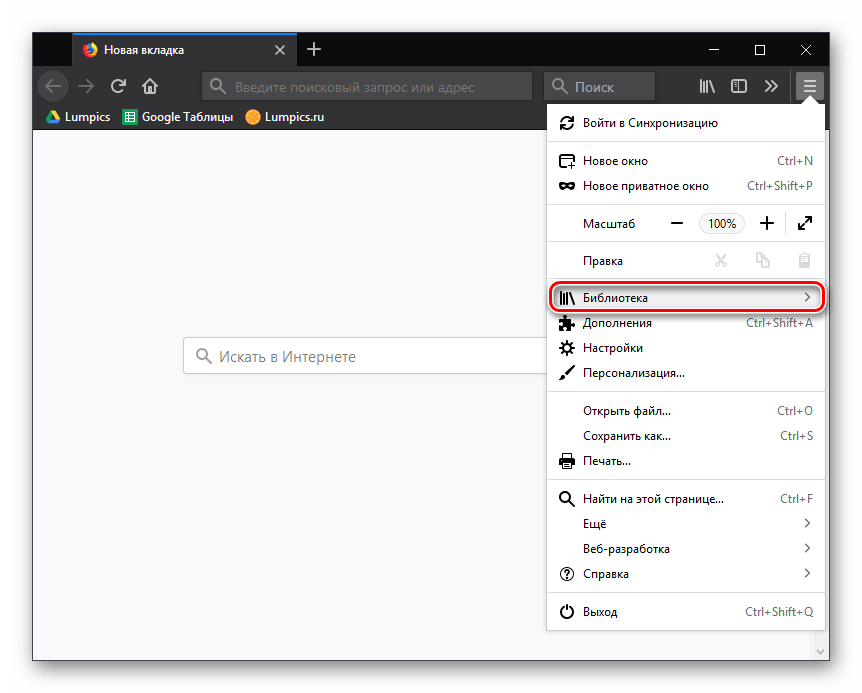This screenshot has height=693, width=862.
Task: Choose Новое окно menu entry
Action: tap(686, 161)
